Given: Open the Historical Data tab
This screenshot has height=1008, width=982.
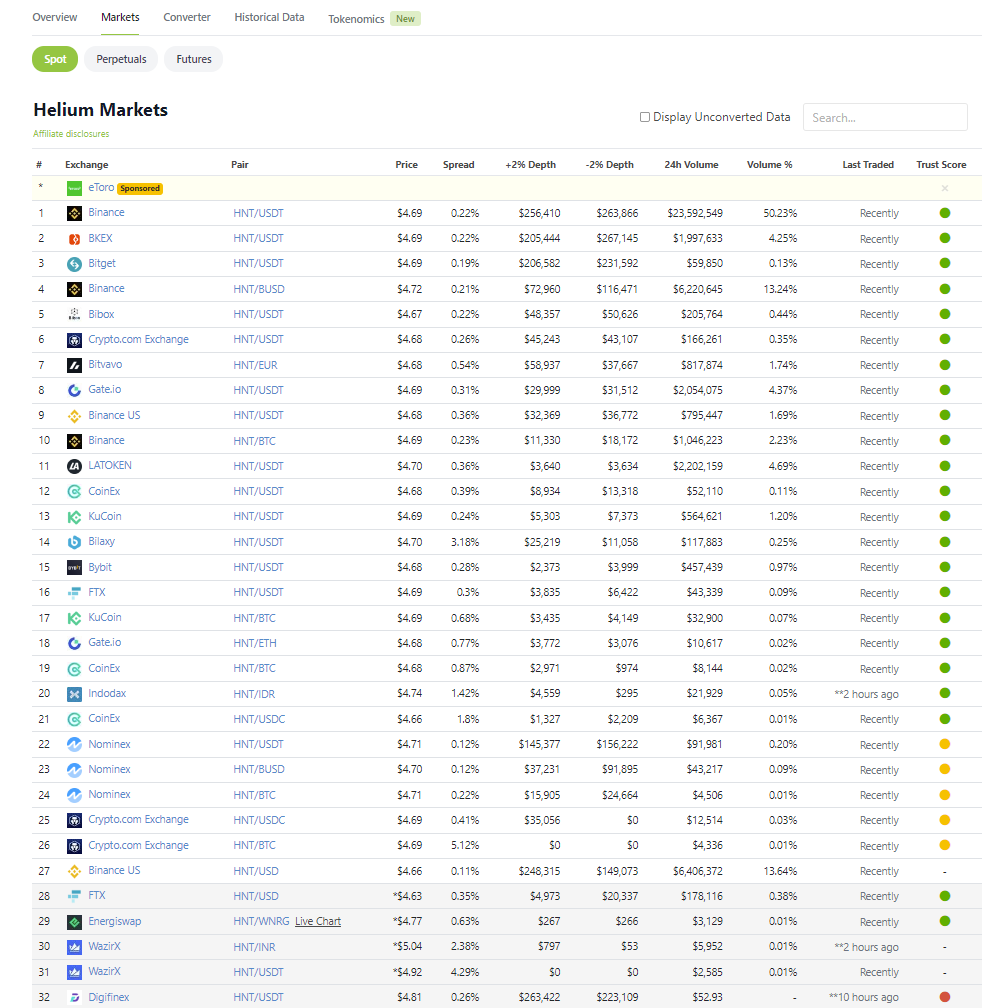Looking at the screenshot, I should pyautogui.click(x=269, y=18).
